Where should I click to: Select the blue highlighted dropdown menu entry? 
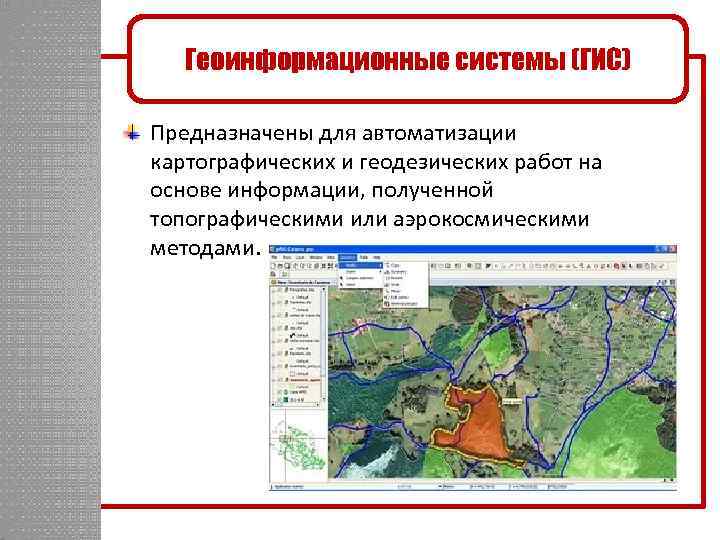click(361, 265)
